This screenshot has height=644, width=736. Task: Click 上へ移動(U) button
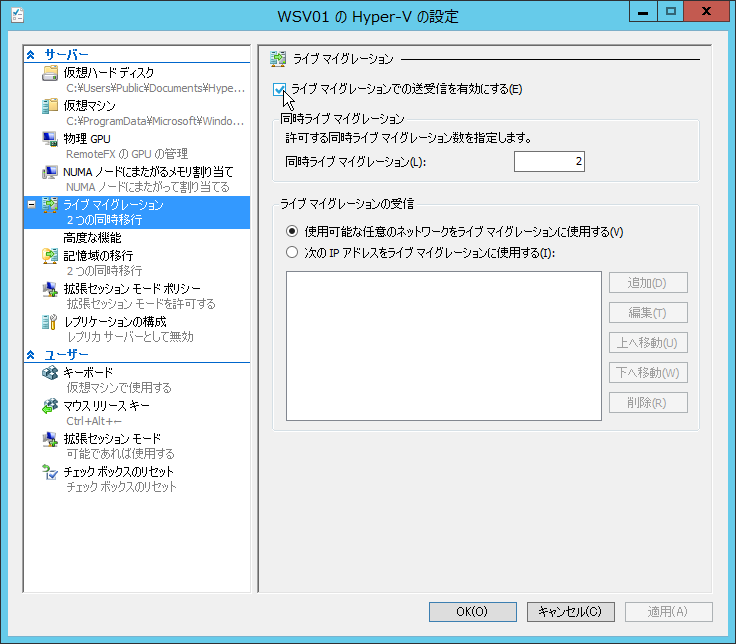click(x=648, y=343)
